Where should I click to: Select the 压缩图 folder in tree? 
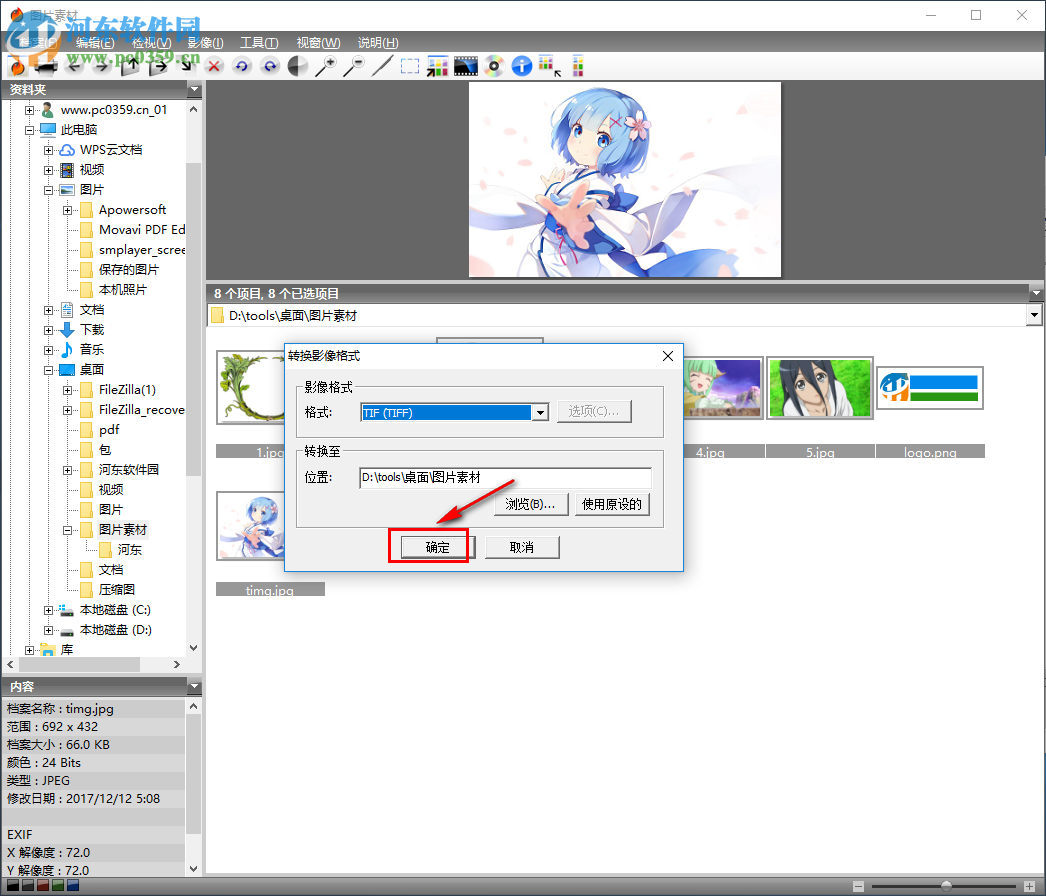coord(117,590)
